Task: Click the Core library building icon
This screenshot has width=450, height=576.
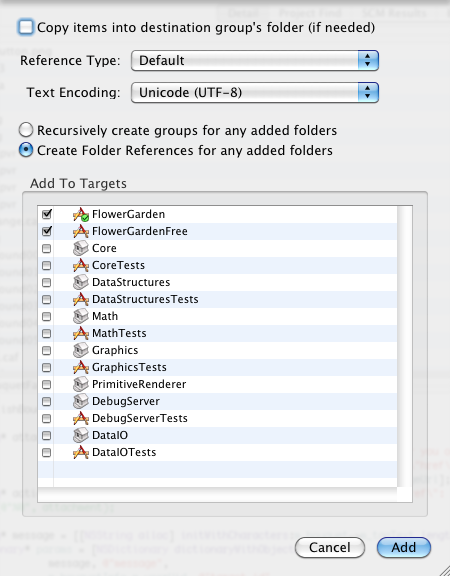Action: pos(81,248)
